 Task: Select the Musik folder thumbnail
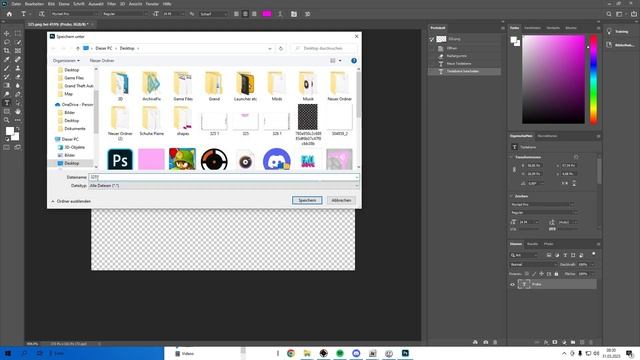coord(308,86)
